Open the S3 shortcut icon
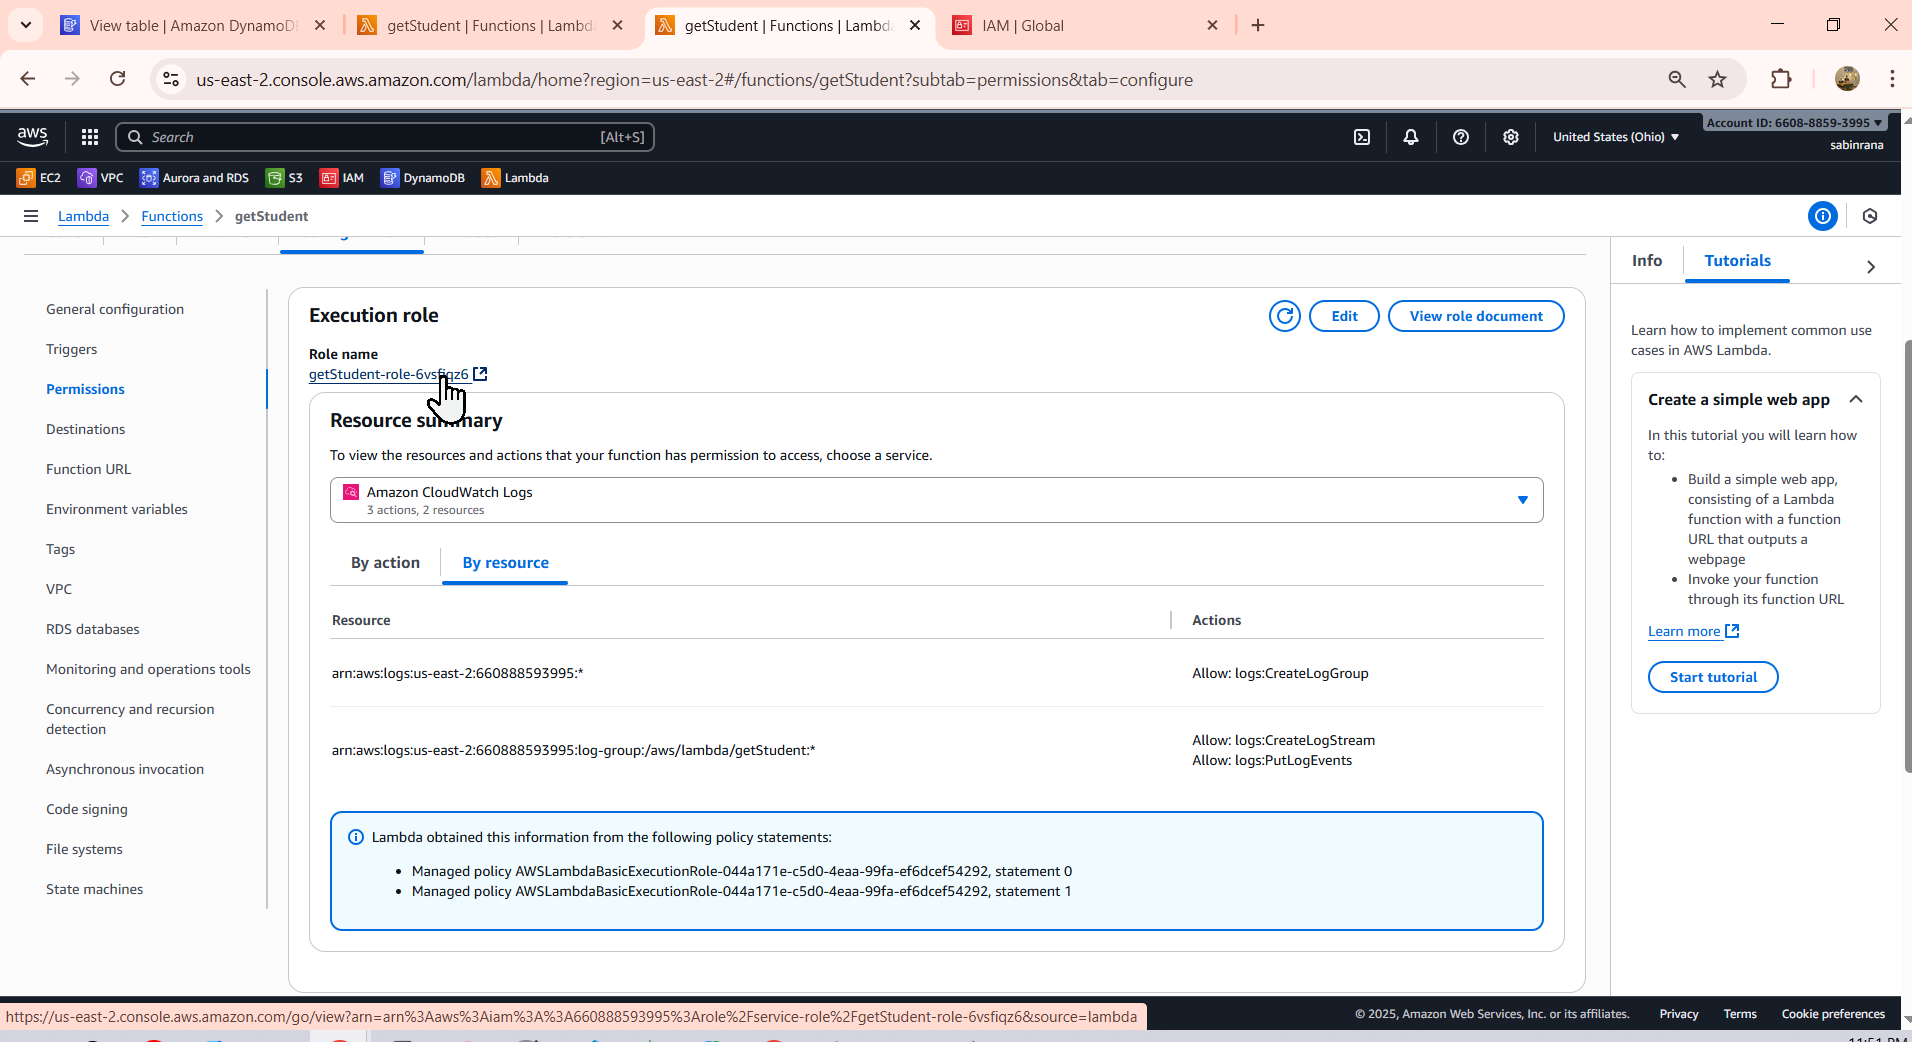Image resolution: width=1912 pixels, height=1042 pixels. pyautogui.click(x=284, y=178)
